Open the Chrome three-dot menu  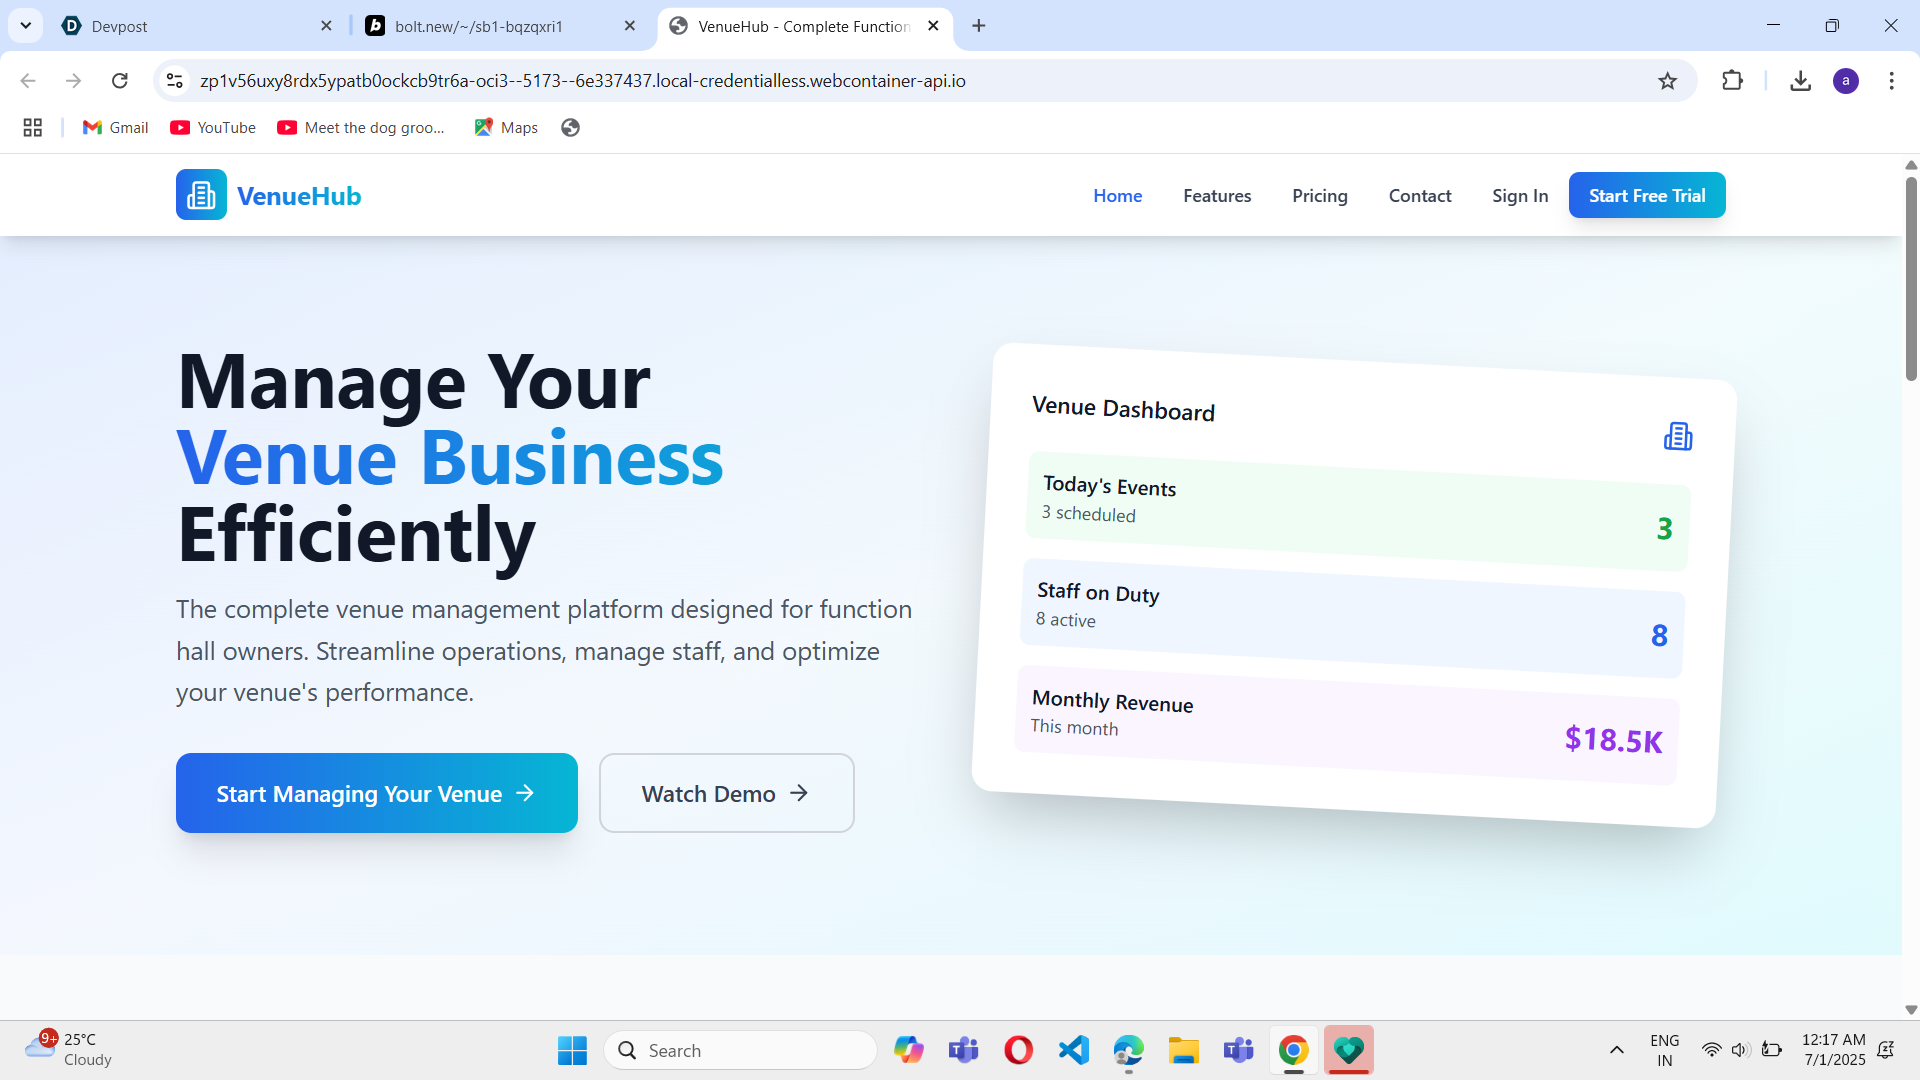tap(1891, 81)
